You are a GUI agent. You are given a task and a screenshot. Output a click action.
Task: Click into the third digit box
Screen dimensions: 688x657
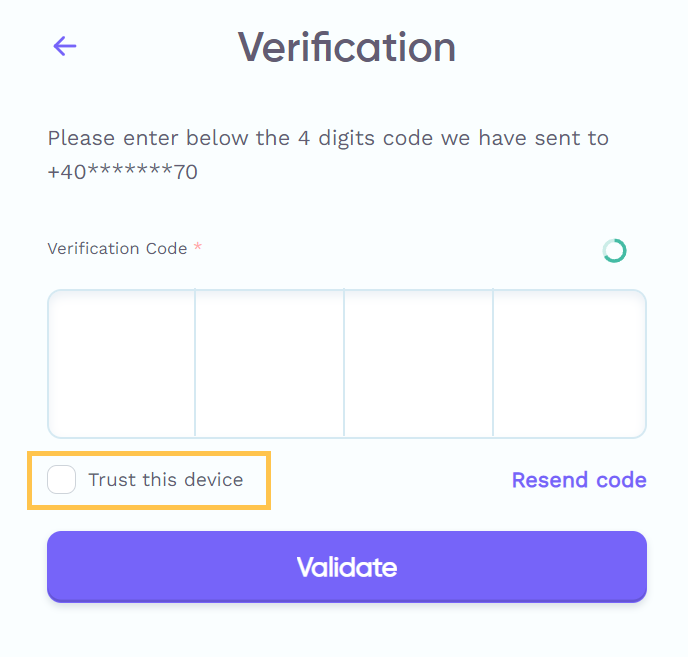(x=419, y=364)
